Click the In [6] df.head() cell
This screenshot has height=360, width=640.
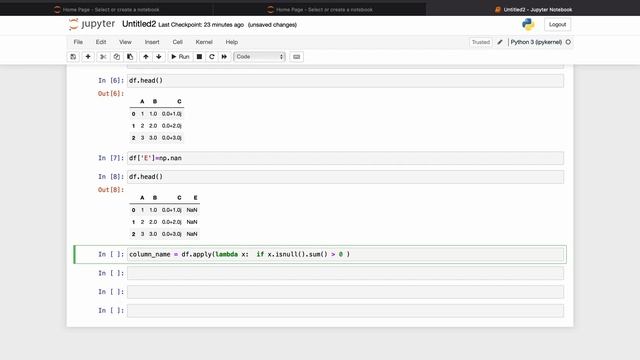point(345,80)
